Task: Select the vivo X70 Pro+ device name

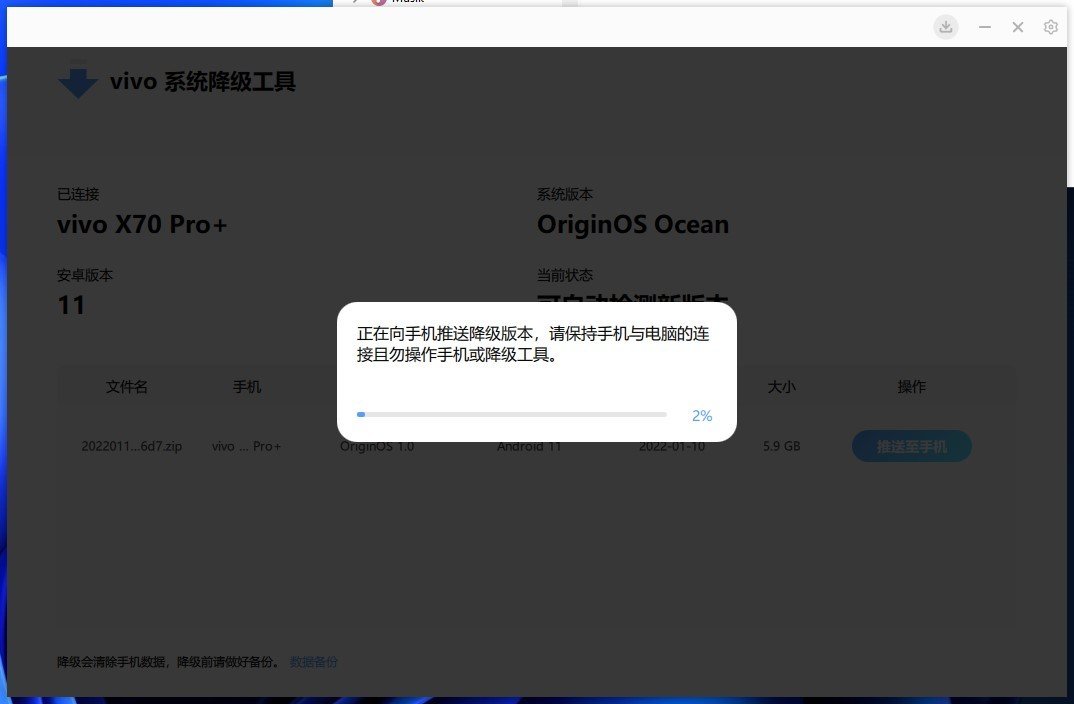Action: click(x=142, y=225)
